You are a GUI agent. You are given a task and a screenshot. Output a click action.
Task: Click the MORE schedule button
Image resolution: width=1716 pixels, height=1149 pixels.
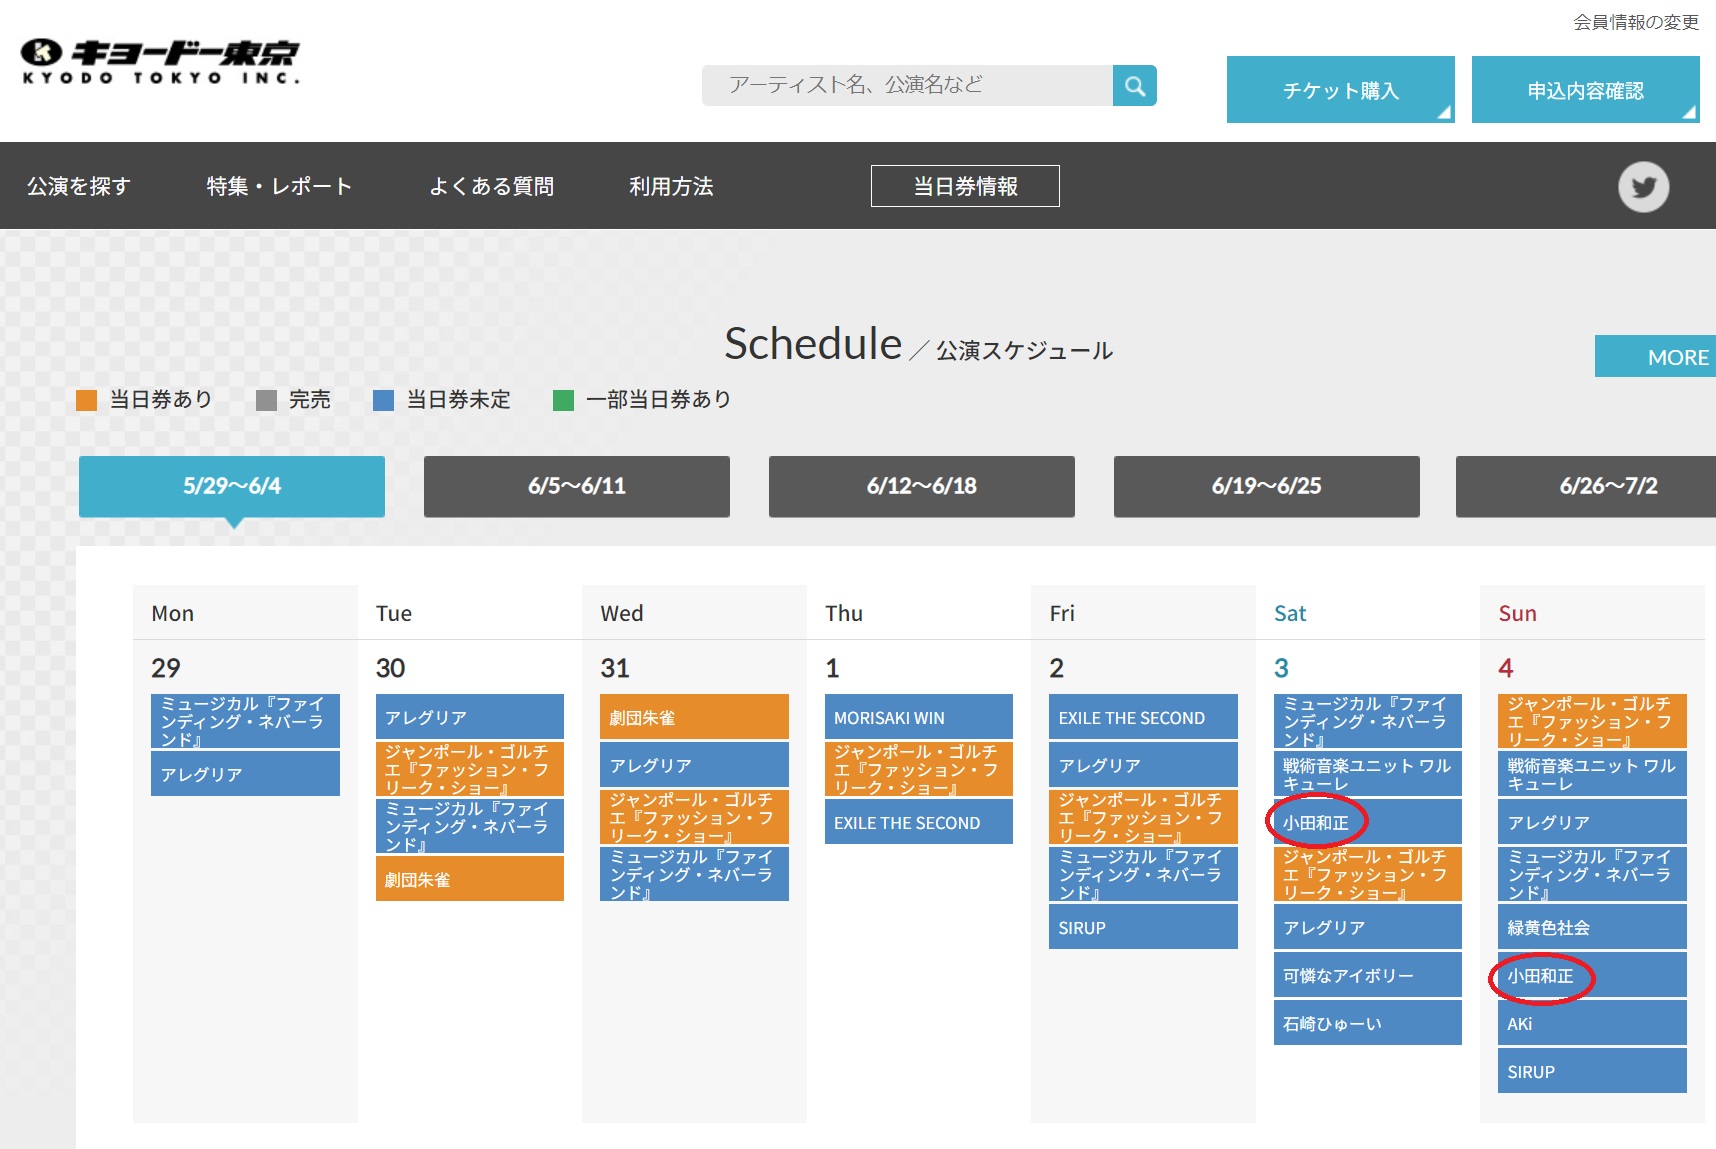[1656, 356]
